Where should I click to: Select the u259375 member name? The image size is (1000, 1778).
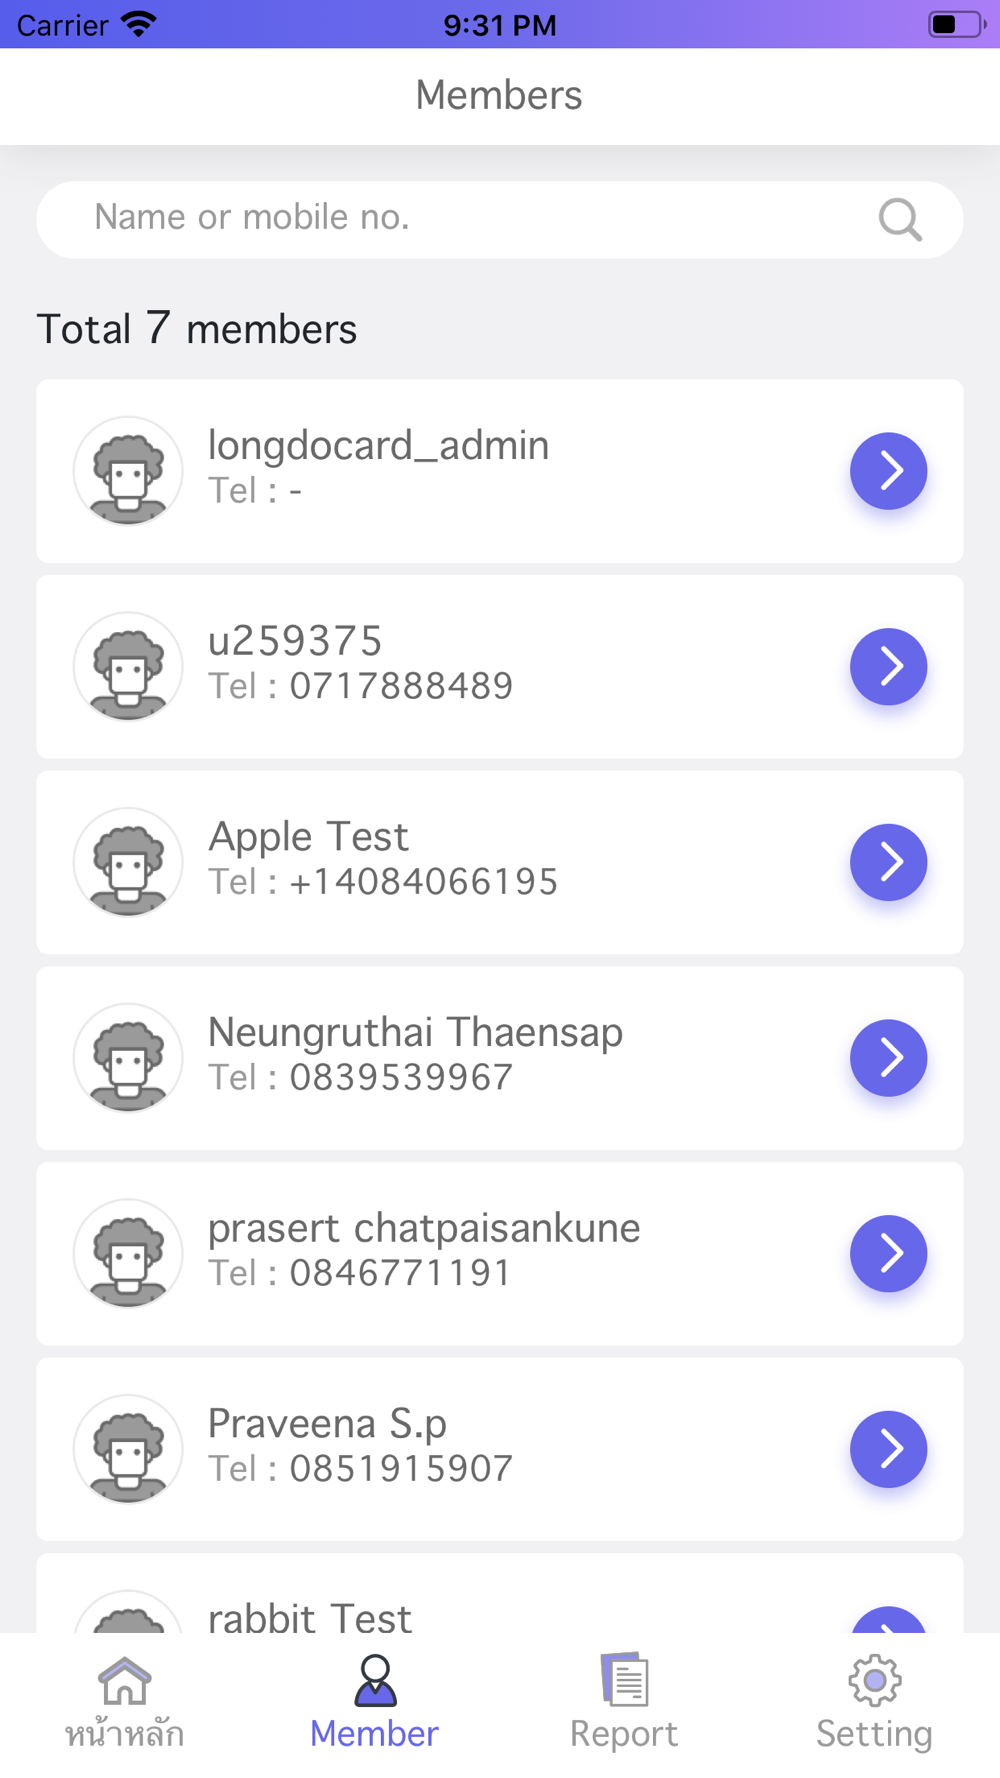coord(295,641)
